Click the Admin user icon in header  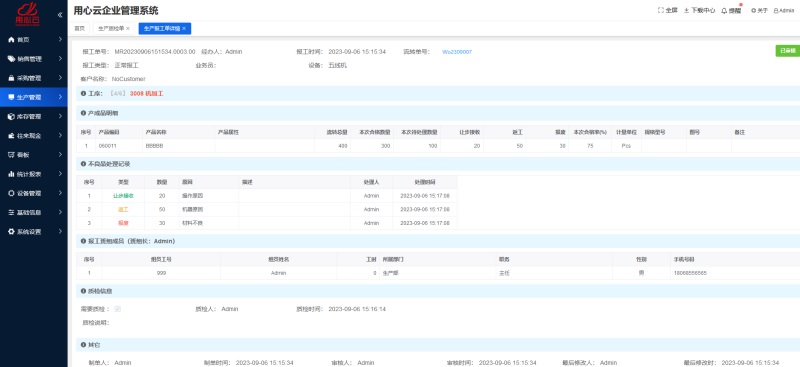776,10
